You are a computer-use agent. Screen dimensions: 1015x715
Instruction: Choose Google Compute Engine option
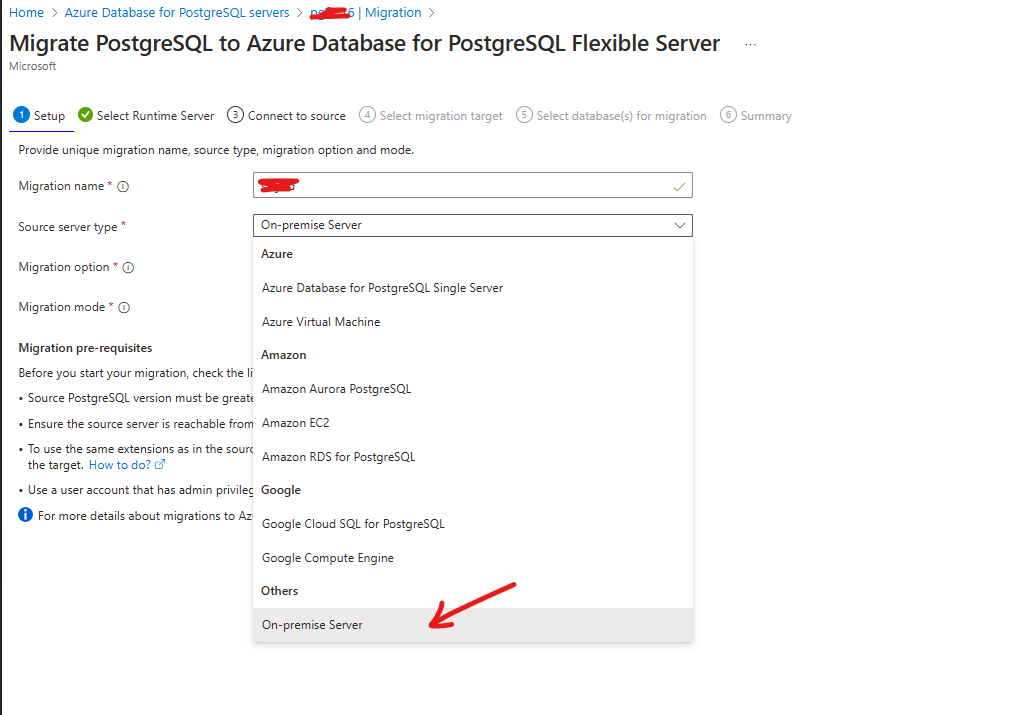473,558
